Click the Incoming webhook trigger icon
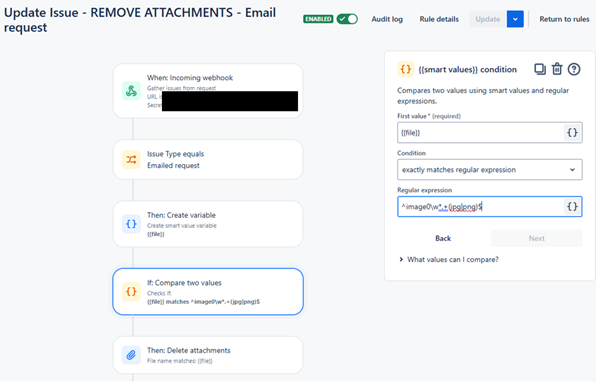This screenshot has height=382, width=596. point(131,91)
